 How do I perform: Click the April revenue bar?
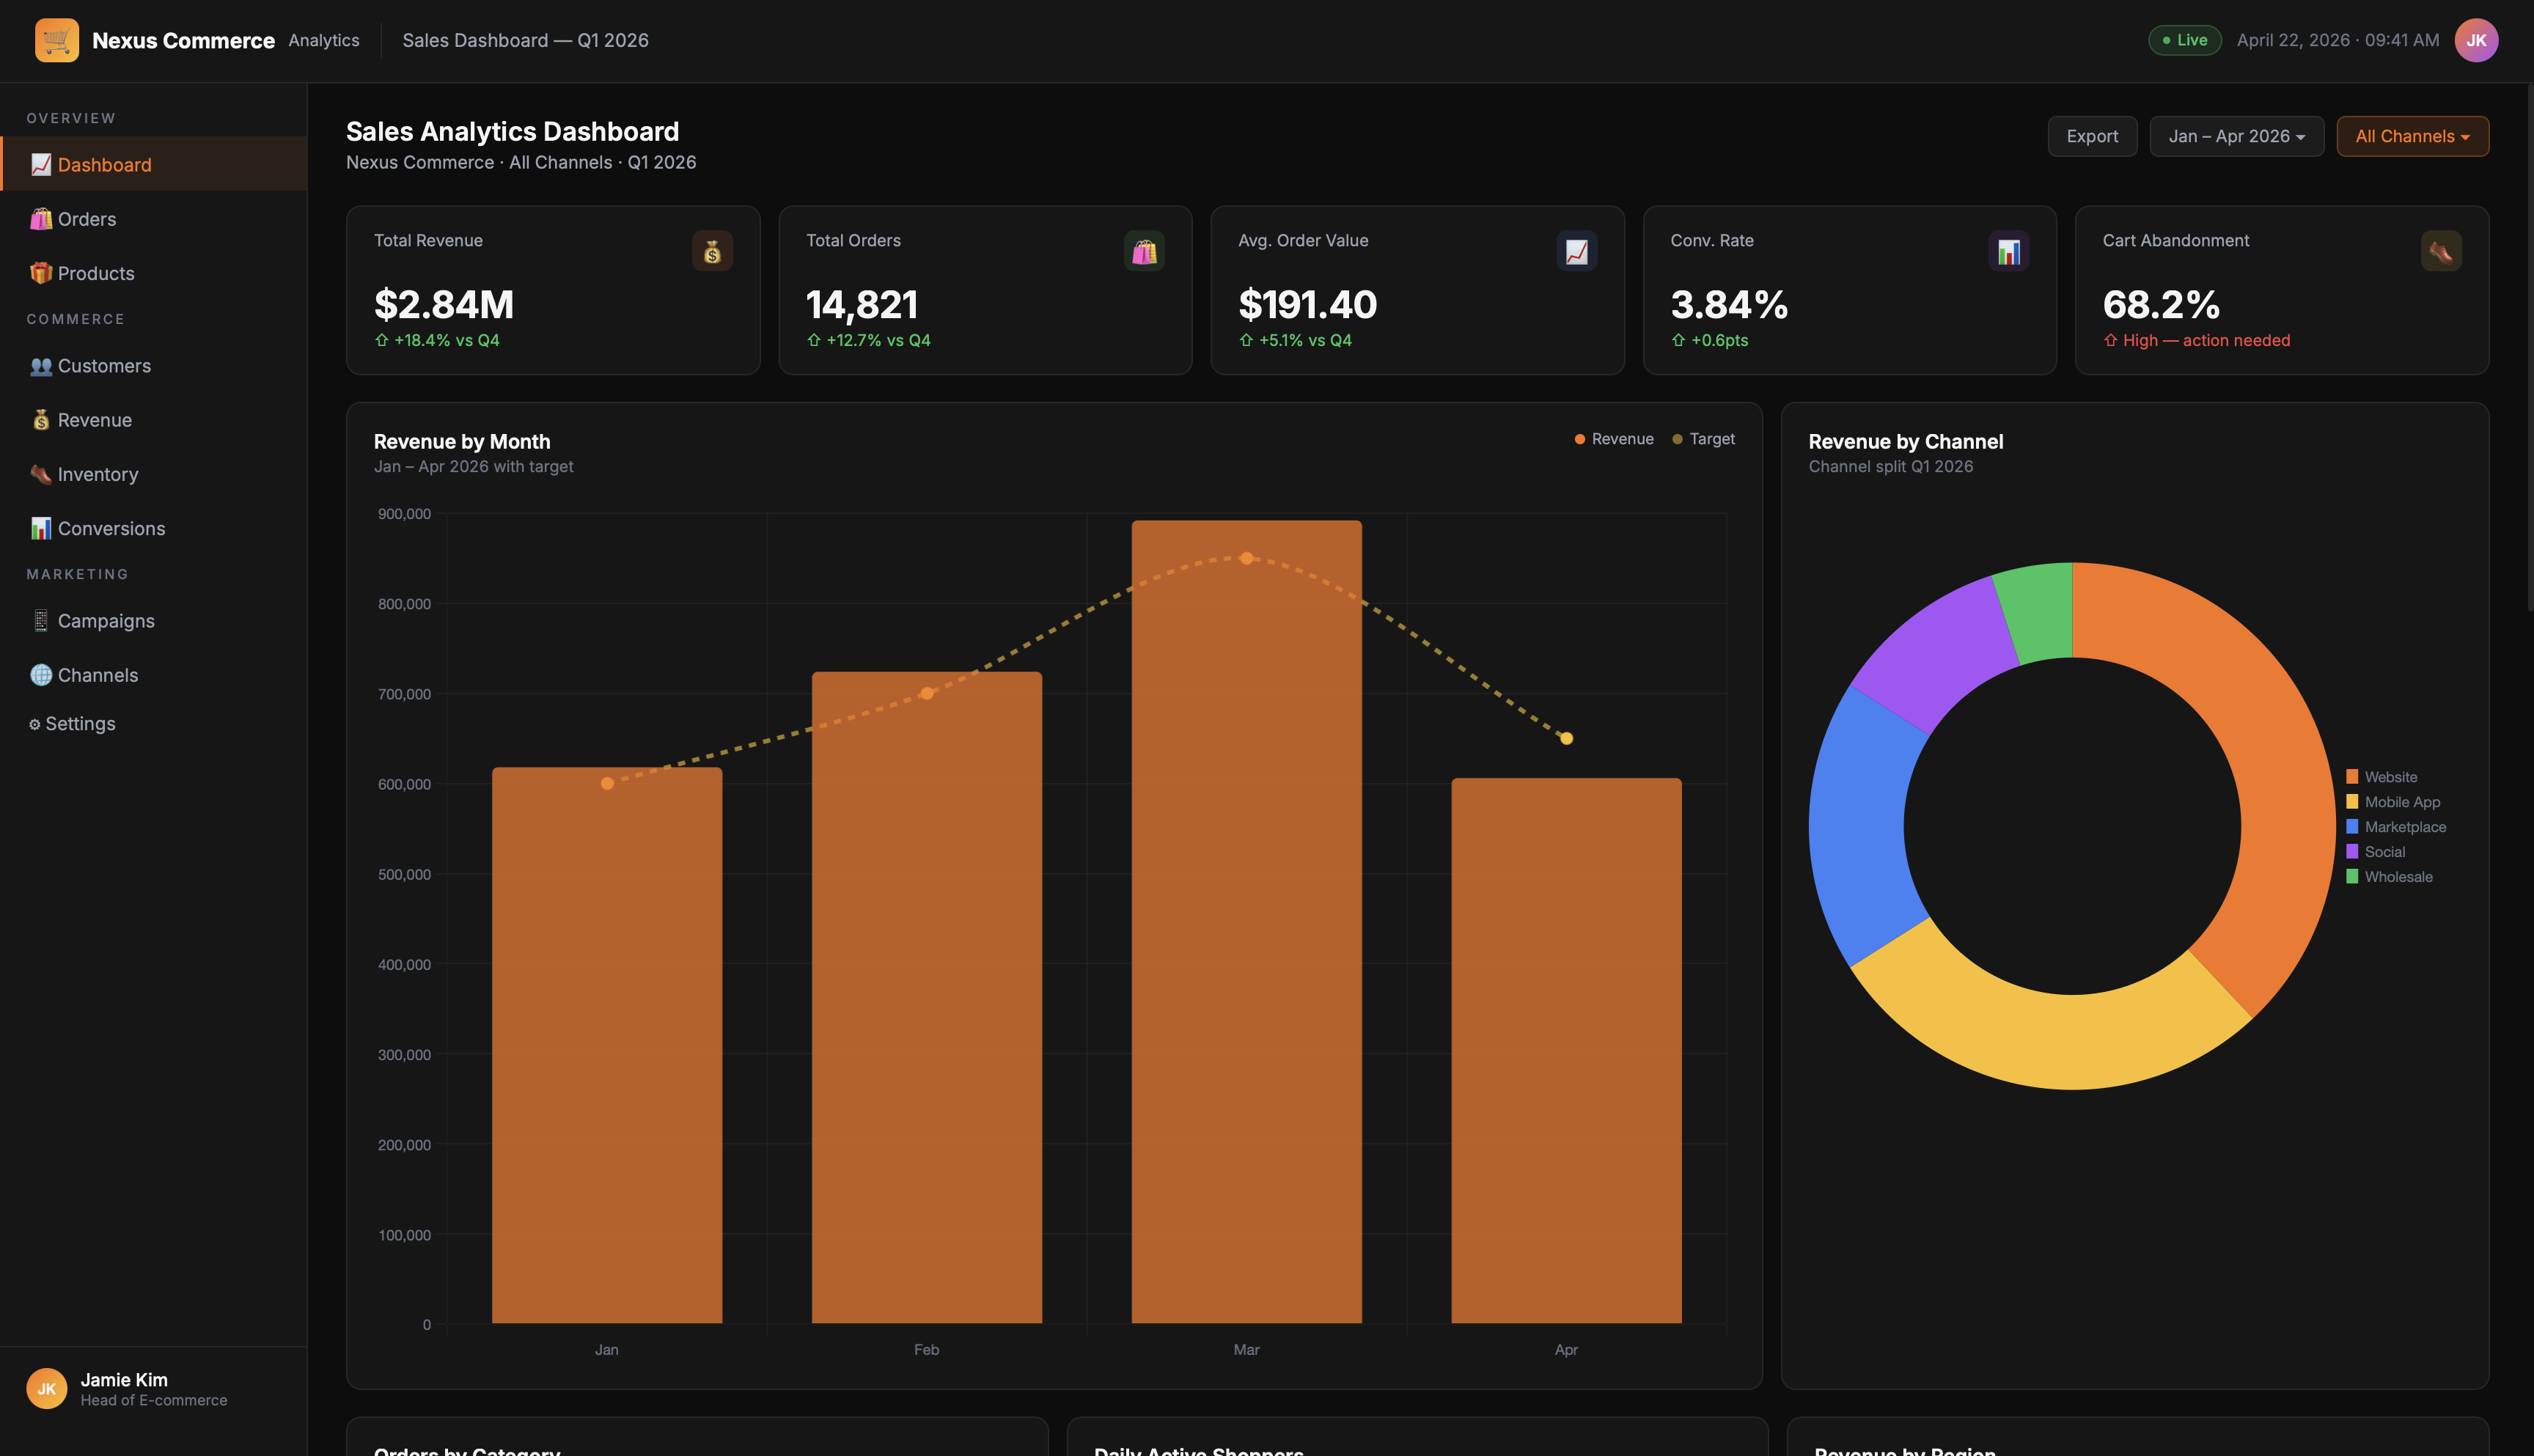coord(1566,1050)
